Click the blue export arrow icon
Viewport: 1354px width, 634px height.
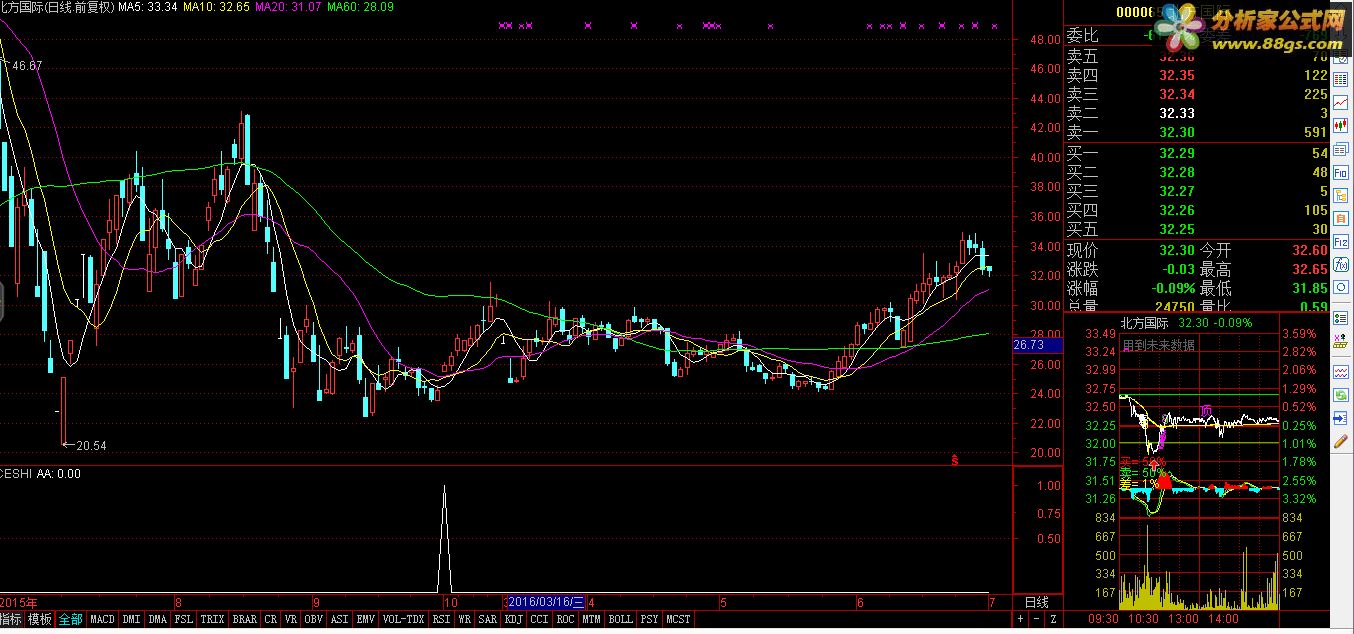1340,417
